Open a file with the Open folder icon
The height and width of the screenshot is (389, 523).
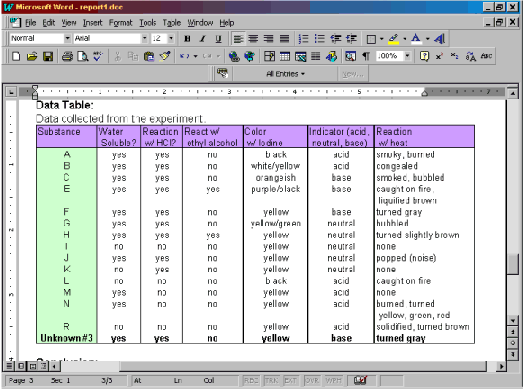coord(32,56)
